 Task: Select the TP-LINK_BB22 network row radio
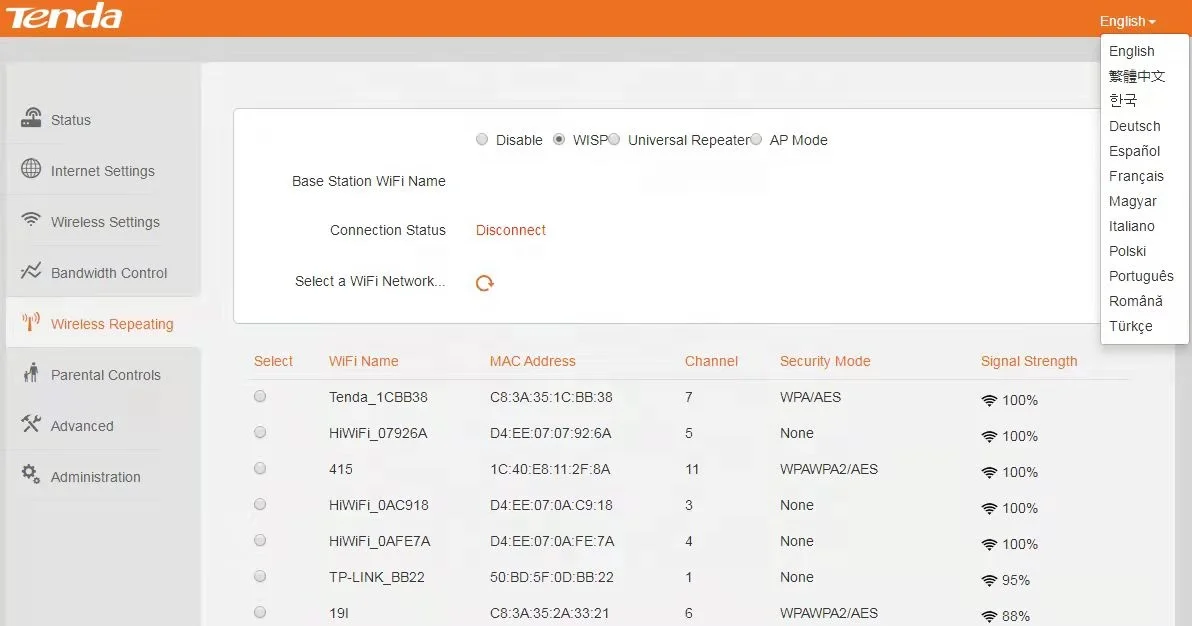[260, 577]
